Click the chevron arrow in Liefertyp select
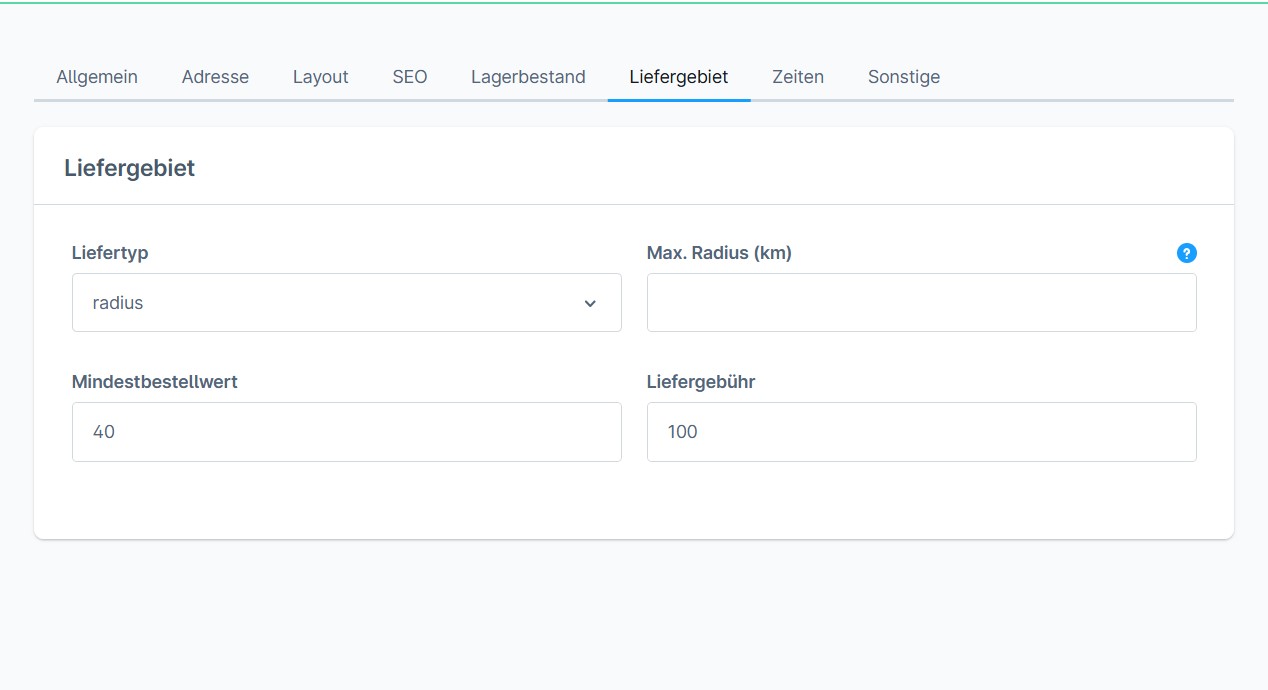 590,304
